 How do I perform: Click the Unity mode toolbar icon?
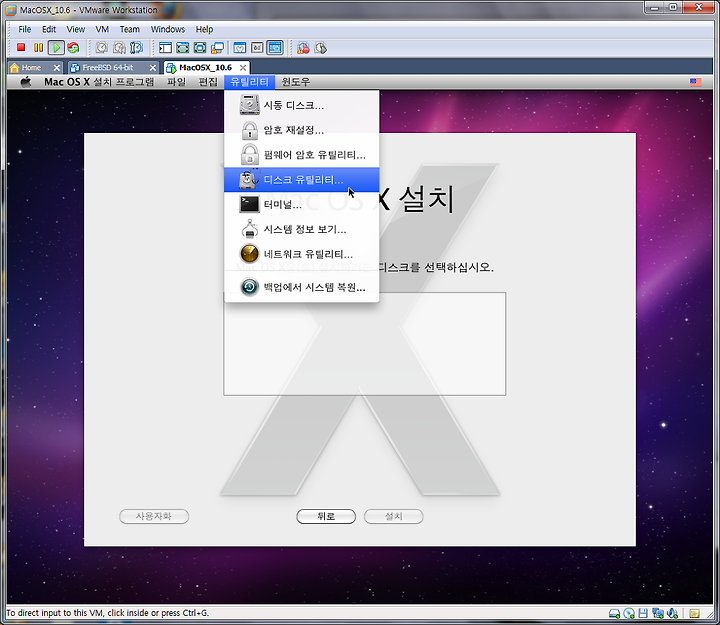pos(217,47)
